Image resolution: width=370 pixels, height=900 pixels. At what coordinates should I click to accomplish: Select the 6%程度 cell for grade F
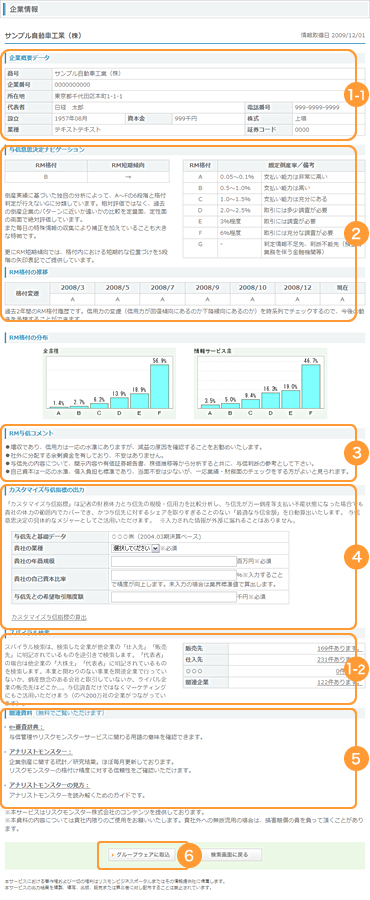[x=239, y=232]
